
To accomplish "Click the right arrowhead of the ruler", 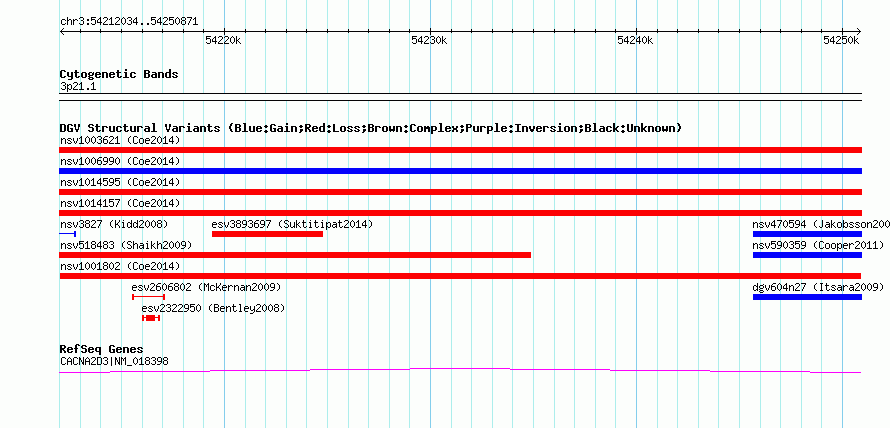I will tap(859, 31).
